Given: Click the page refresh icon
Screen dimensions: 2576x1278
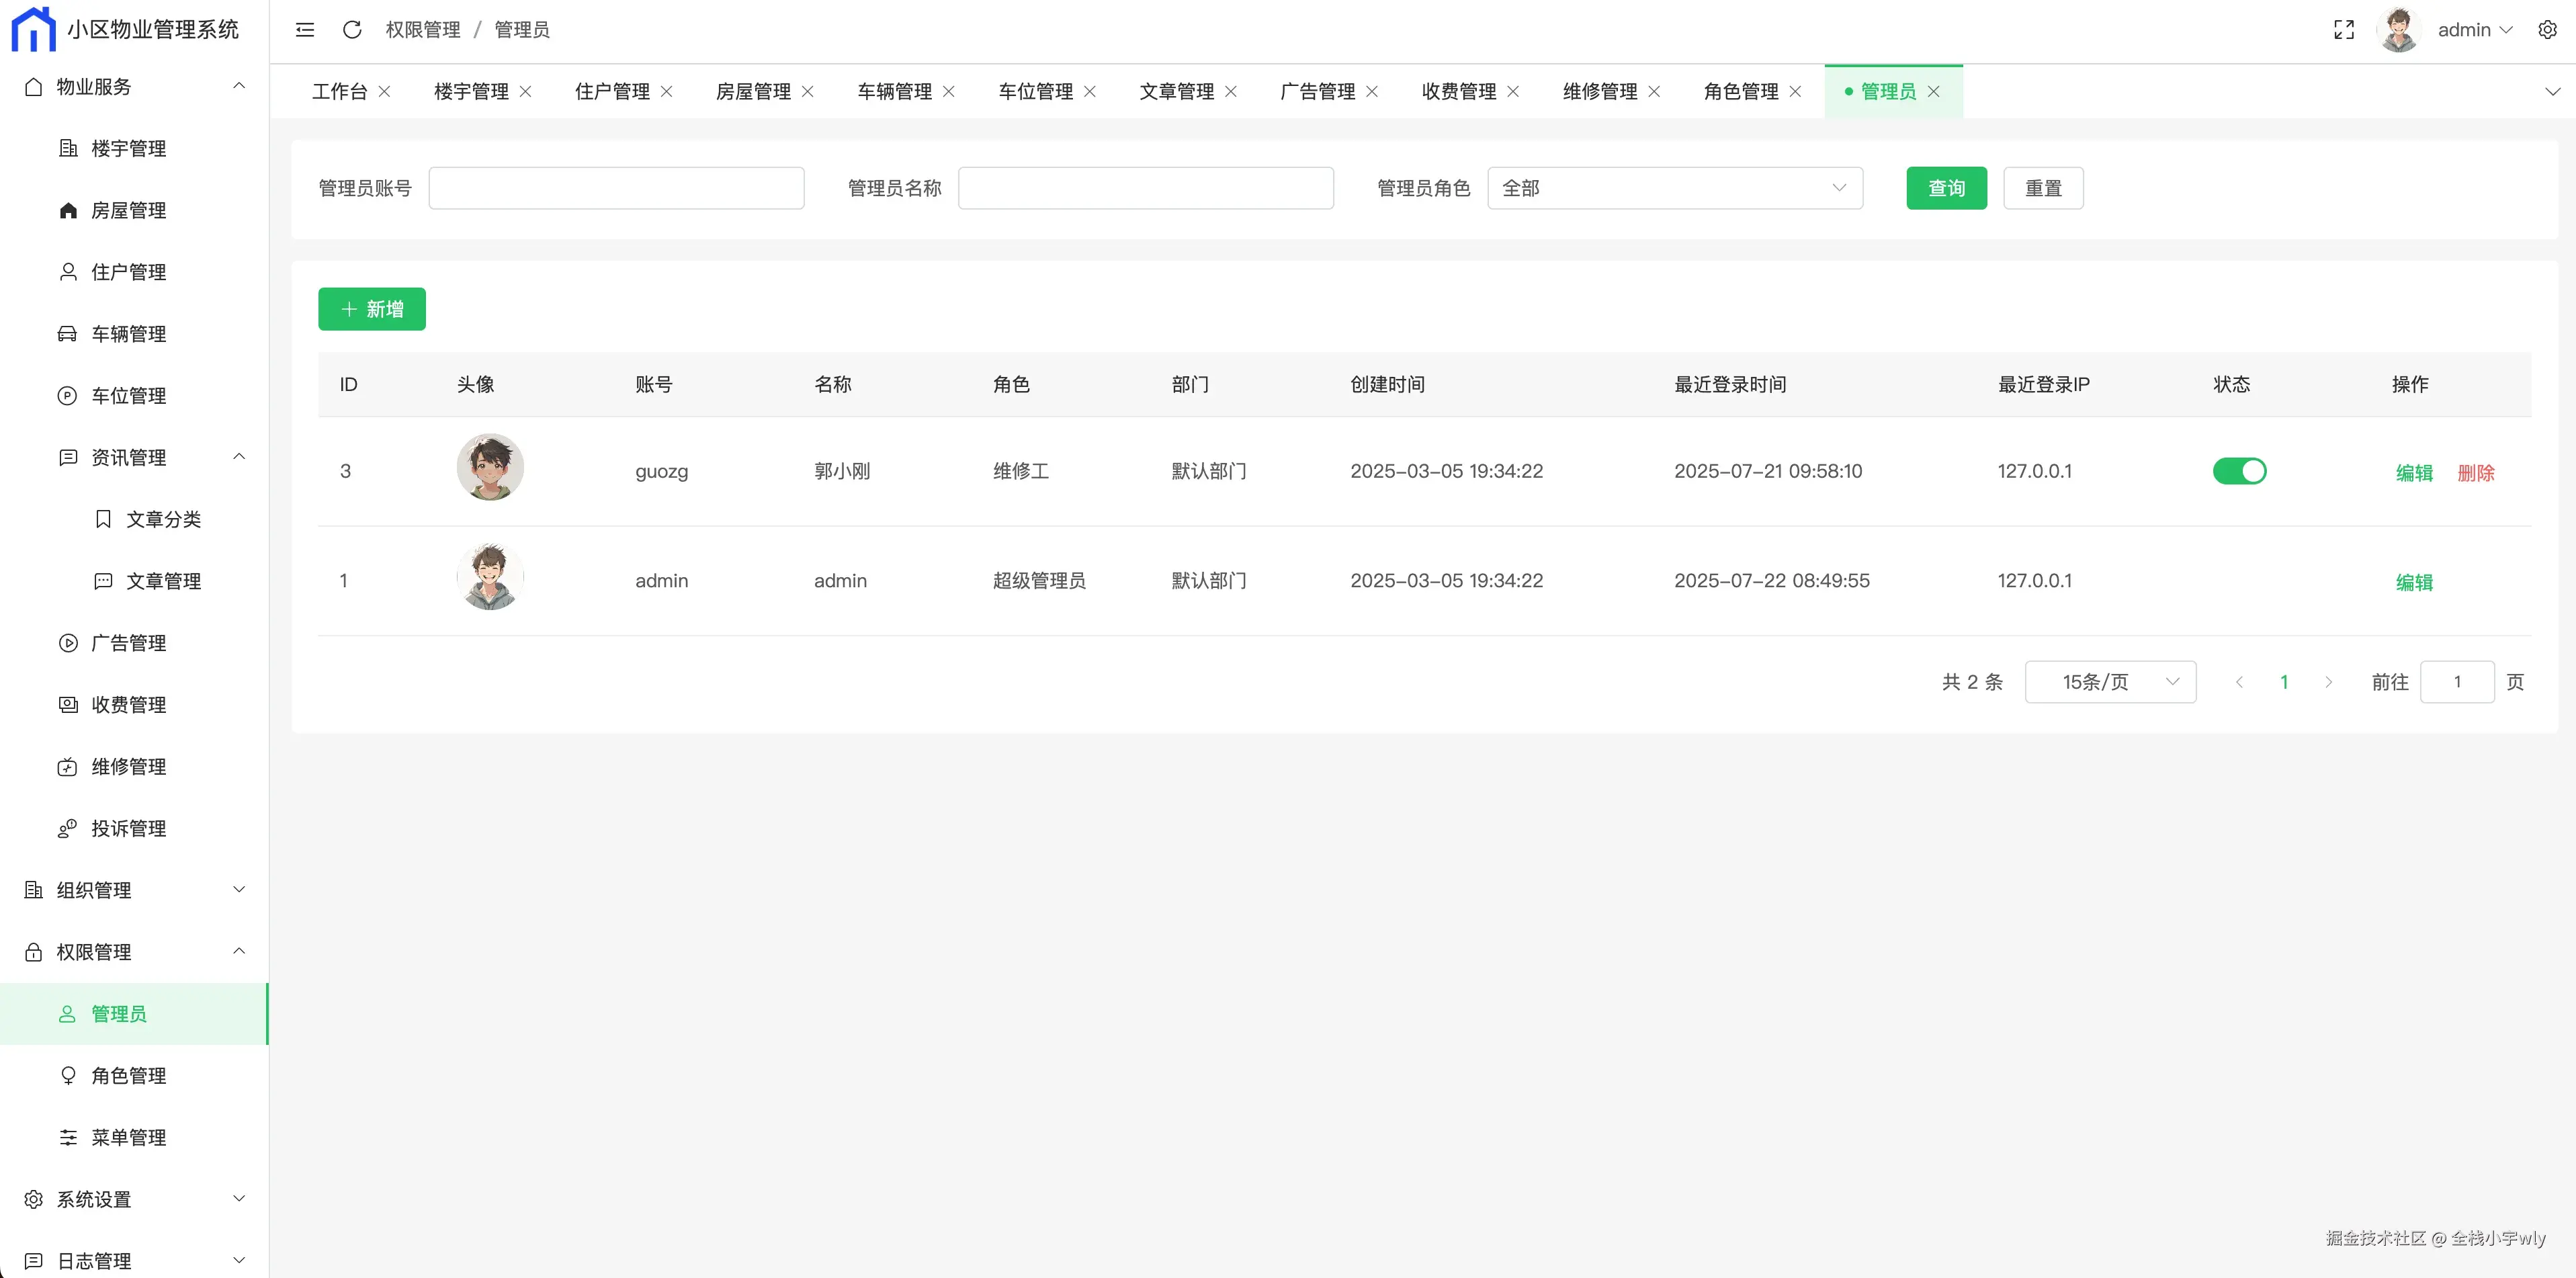Looking at the screenshot, I should coord(352,30).
